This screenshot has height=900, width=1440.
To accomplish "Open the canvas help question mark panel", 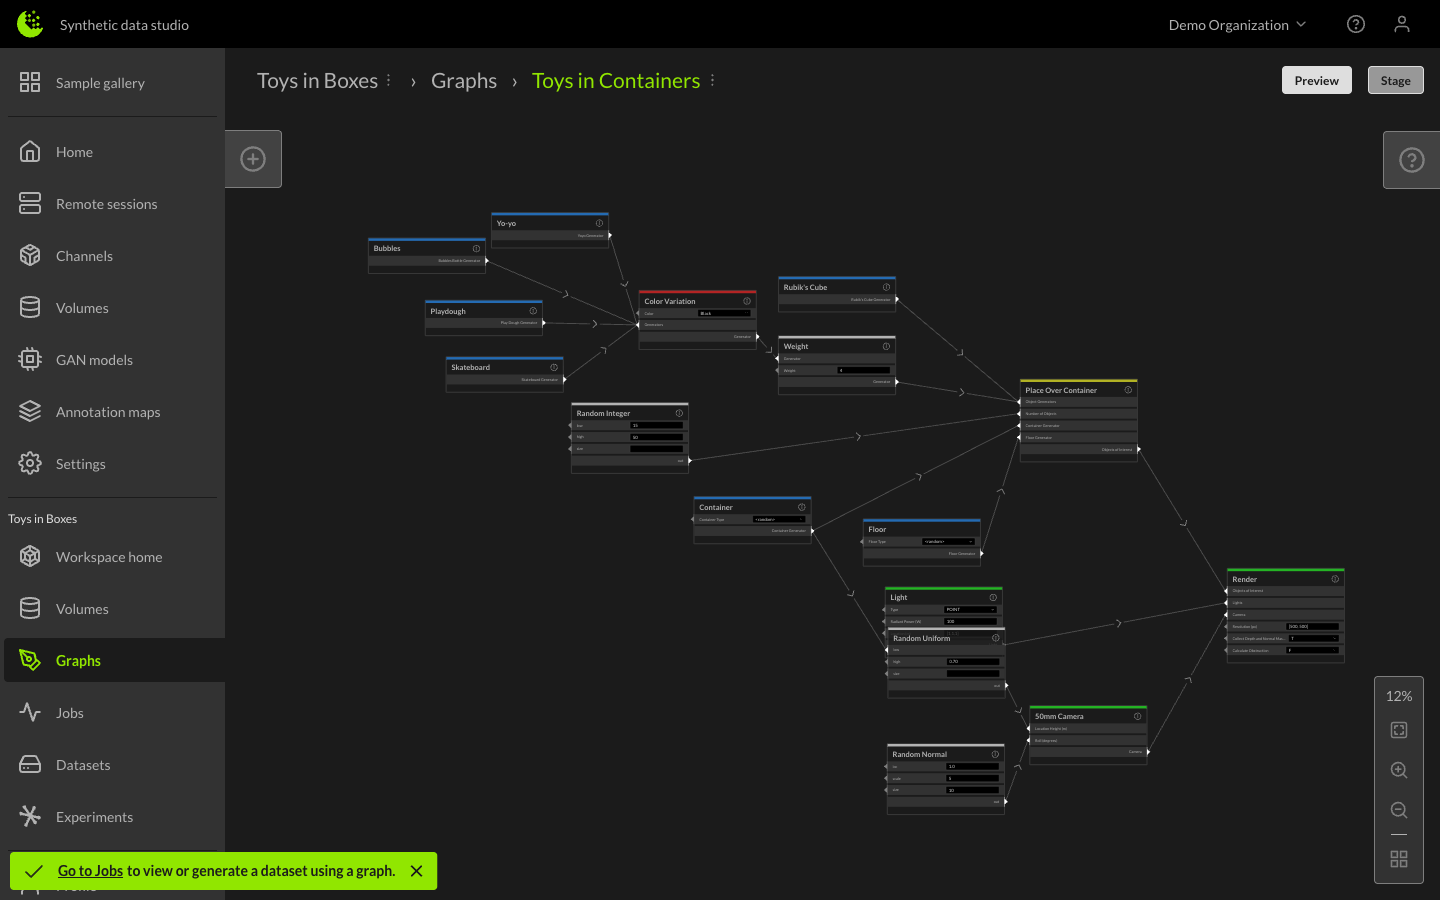I will (1411, 160).
